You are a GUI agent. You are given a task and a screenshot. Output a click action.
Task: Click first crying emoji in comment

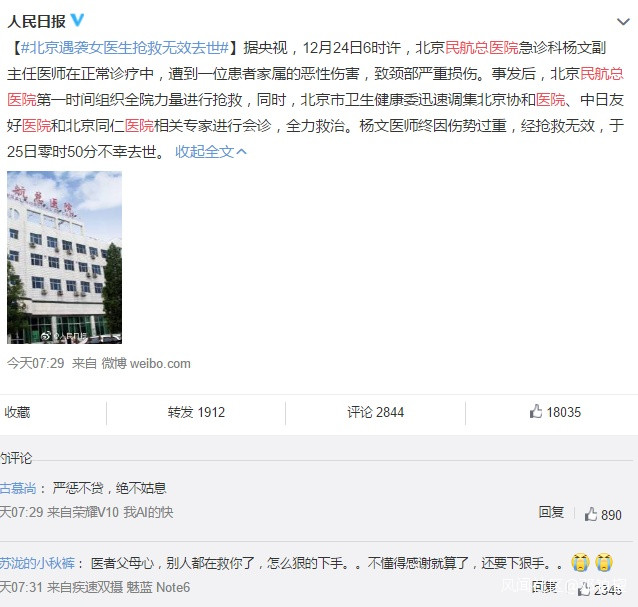point(580,562)
